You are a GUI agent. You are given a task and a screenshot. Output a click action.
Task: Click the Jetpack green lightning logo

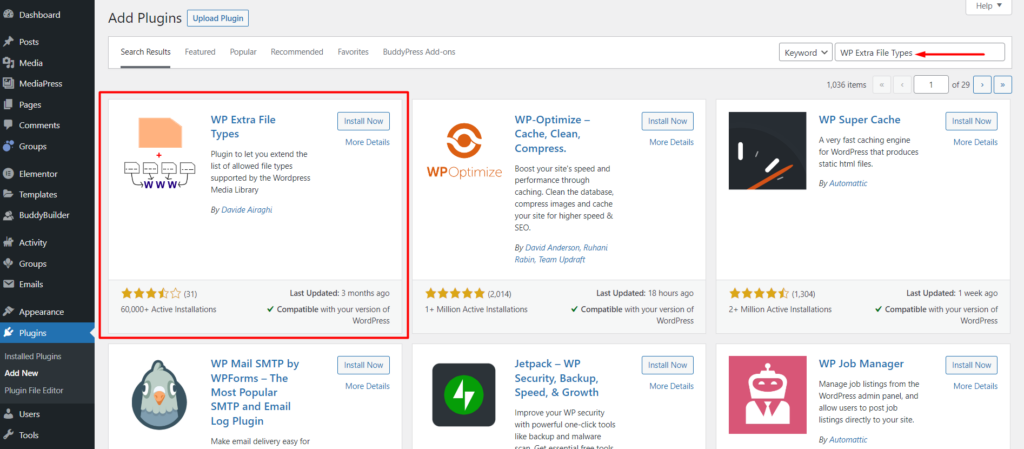(x=464, y=395)
